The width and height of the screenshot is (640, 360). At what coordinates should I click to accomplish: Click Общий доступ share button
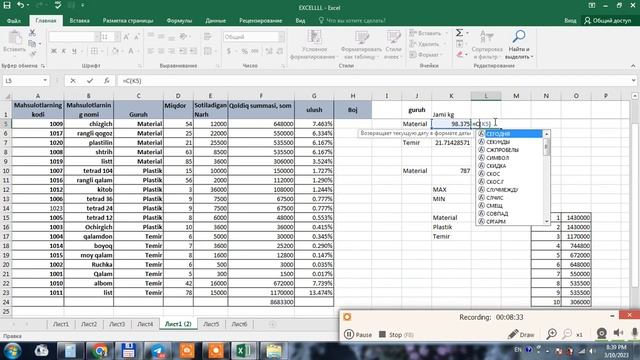tap(608, 20)
